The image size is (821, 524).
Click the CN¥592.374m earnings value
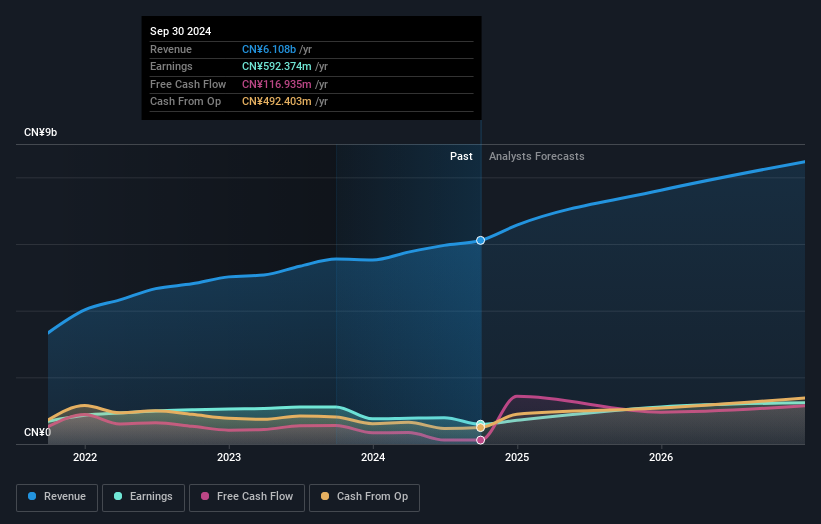276,66
